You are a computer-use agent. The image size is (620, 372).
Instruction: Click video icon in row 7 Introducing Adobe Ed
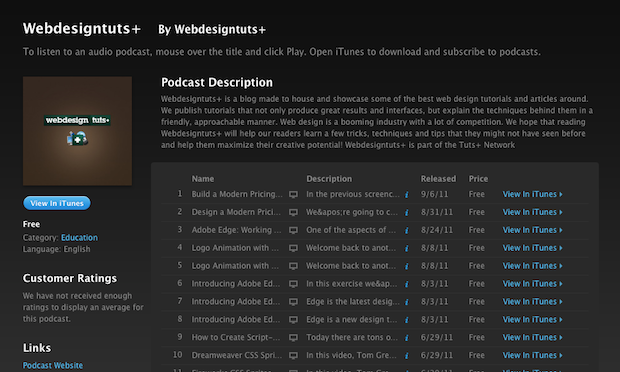coord(293,302)
